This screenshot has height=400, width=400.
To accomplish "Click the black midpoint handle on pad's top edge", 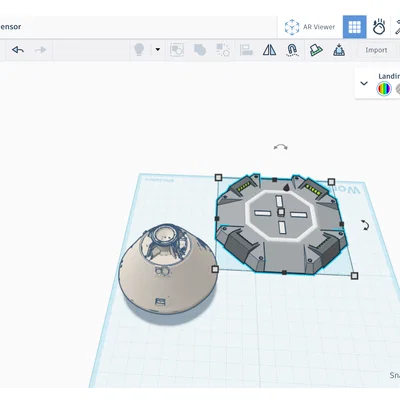I will click(274, 180).
